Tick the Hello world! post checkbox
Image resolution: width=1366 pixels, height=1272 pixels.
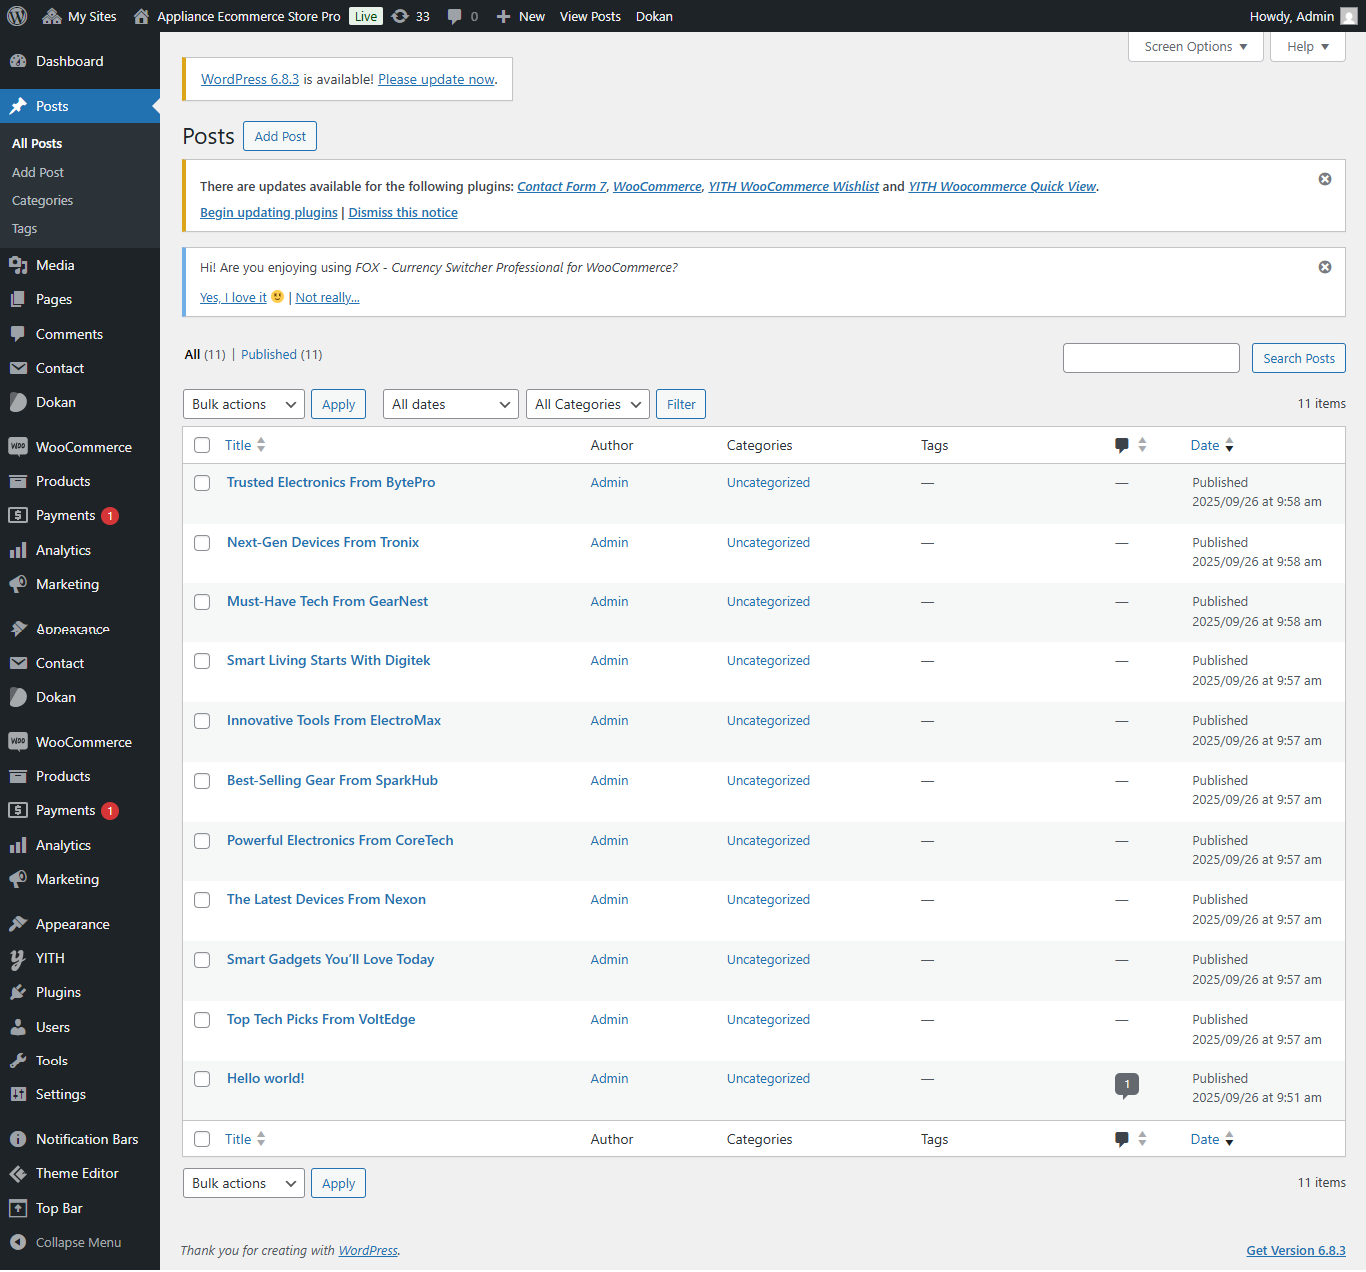(x=202, y=1079)
